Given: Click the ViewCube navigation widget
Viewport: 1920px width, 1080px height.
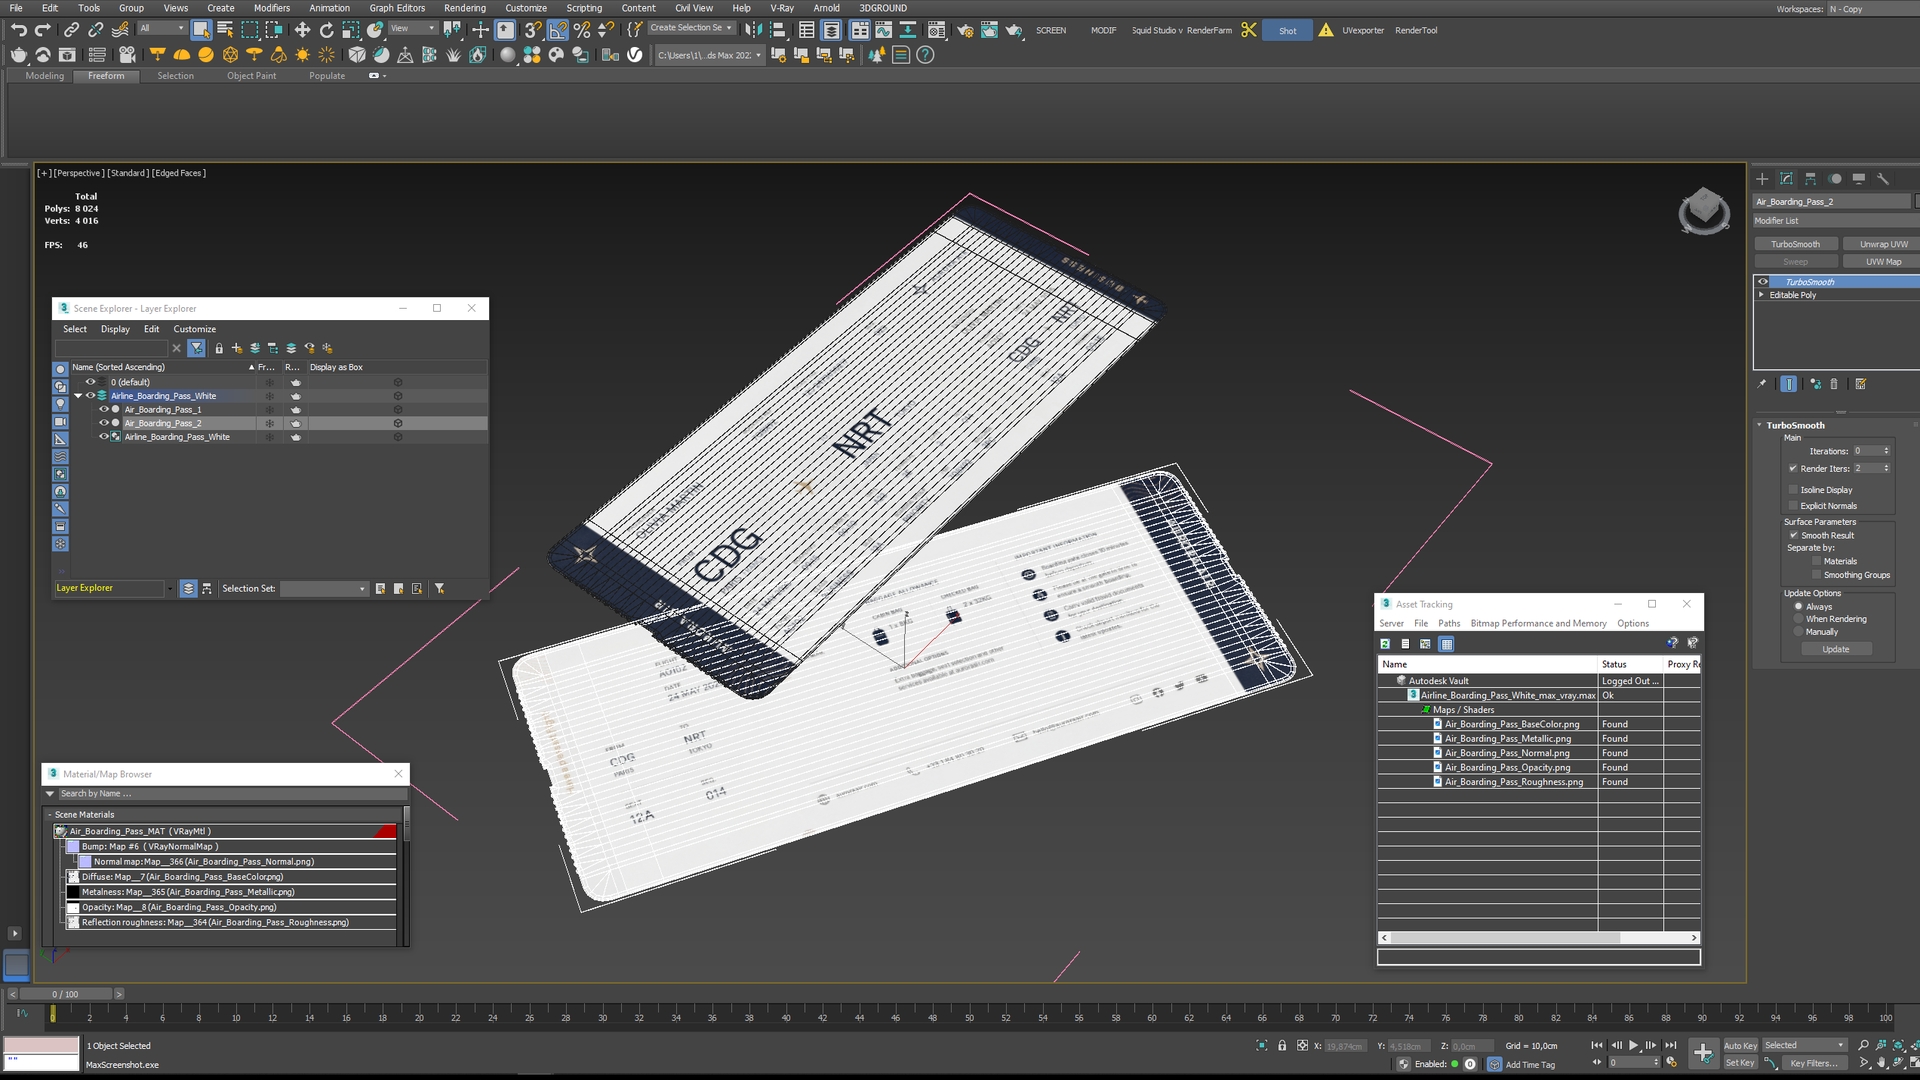Looking at the screenshot, I should coord(1704,211).
